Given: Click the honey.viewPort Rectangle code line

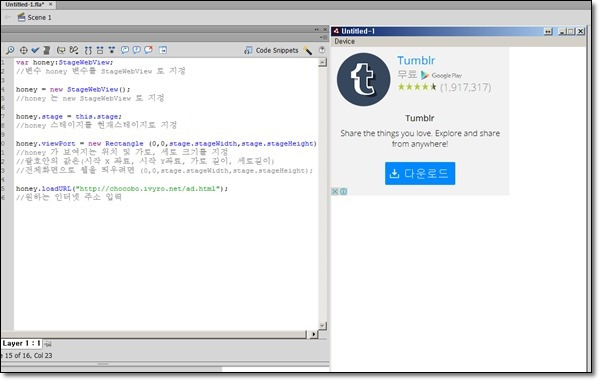Looking at the screenshot, I should pos(166,143).
